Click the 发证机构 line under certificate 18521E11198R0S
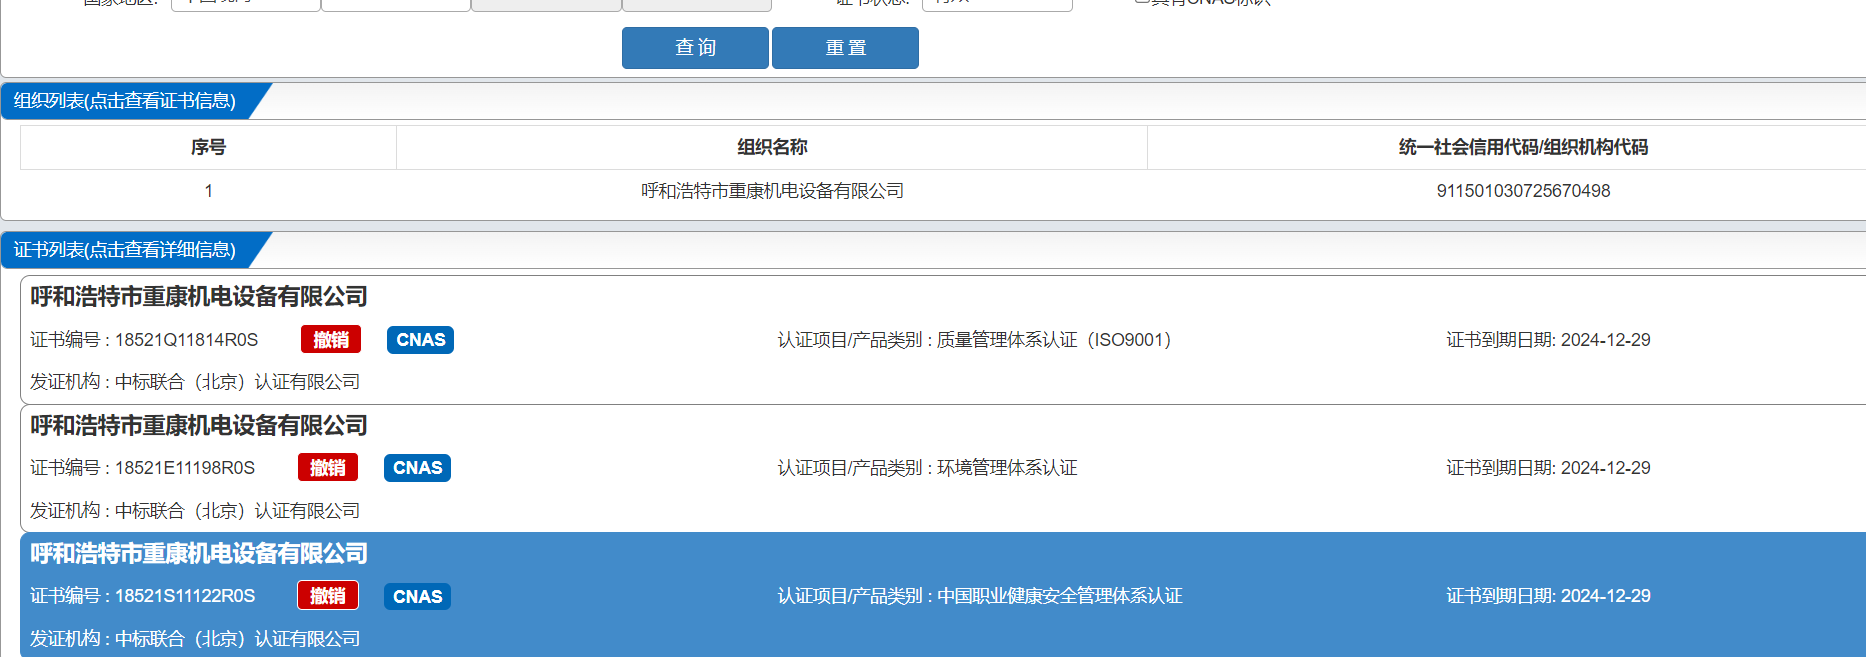This screenshot has height=657, width=1866. 195,511
